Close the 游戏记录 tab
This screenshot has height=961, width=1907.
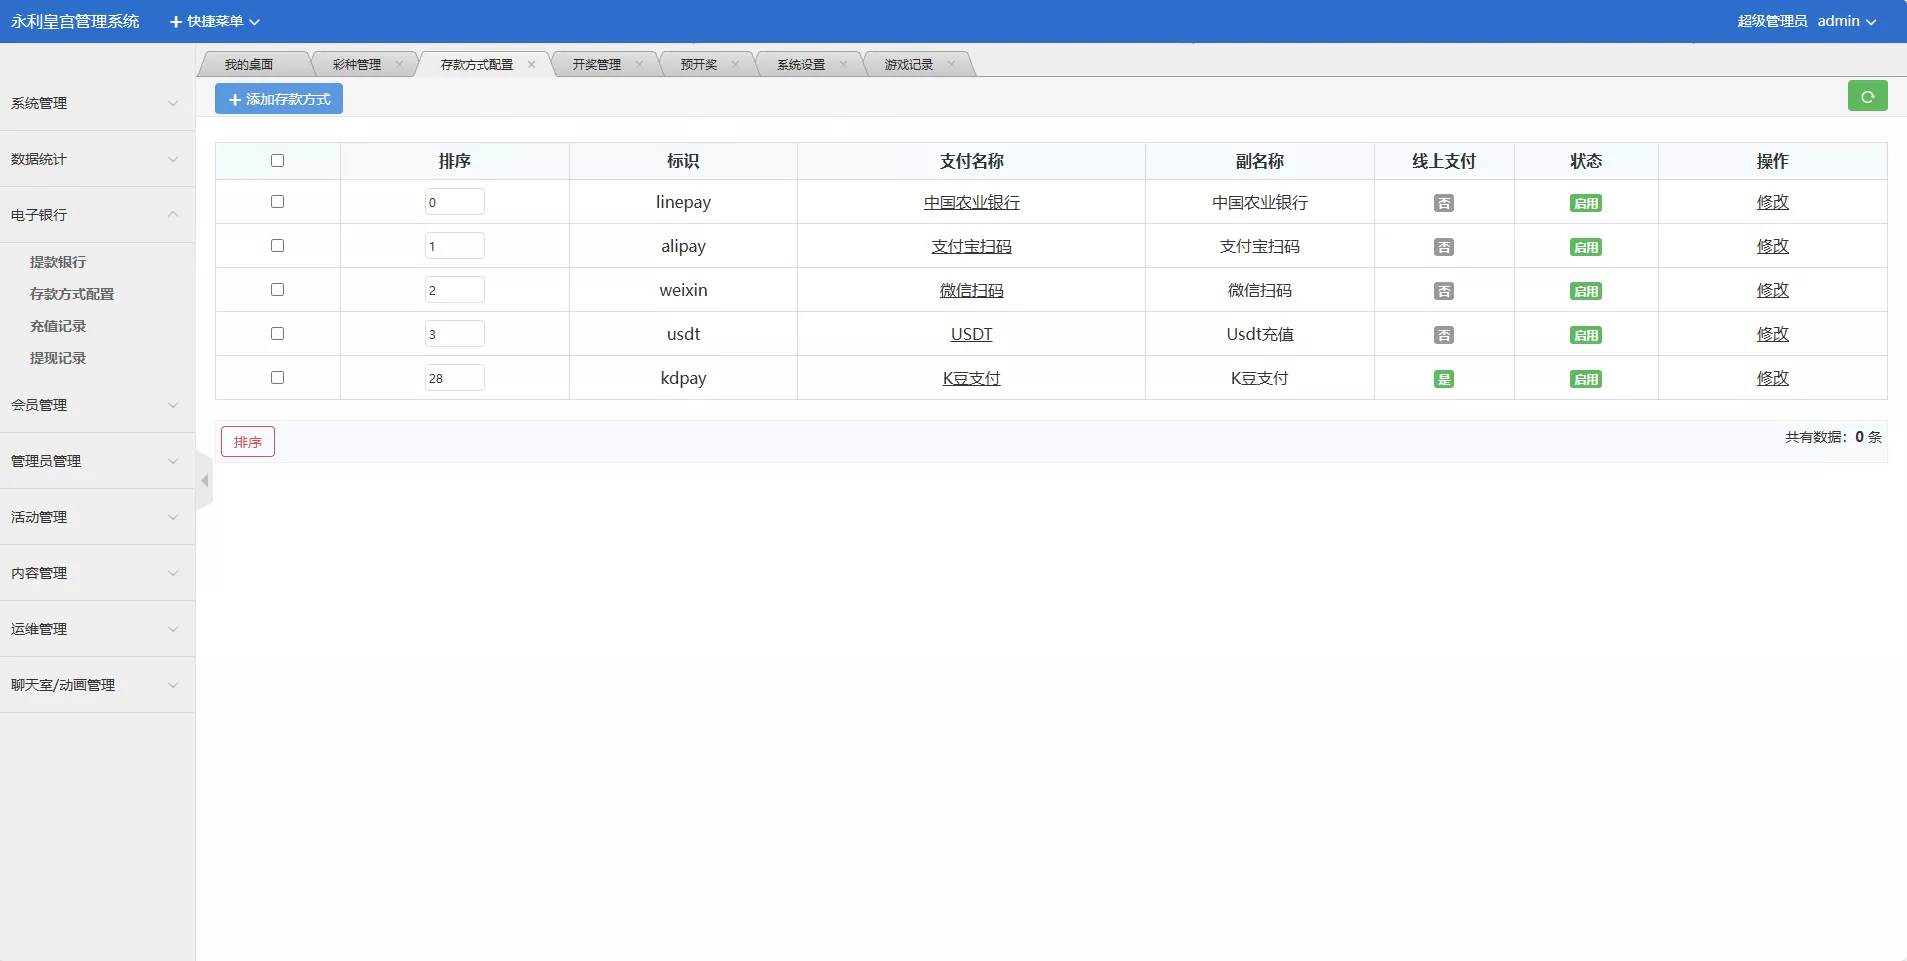(951, 65)
